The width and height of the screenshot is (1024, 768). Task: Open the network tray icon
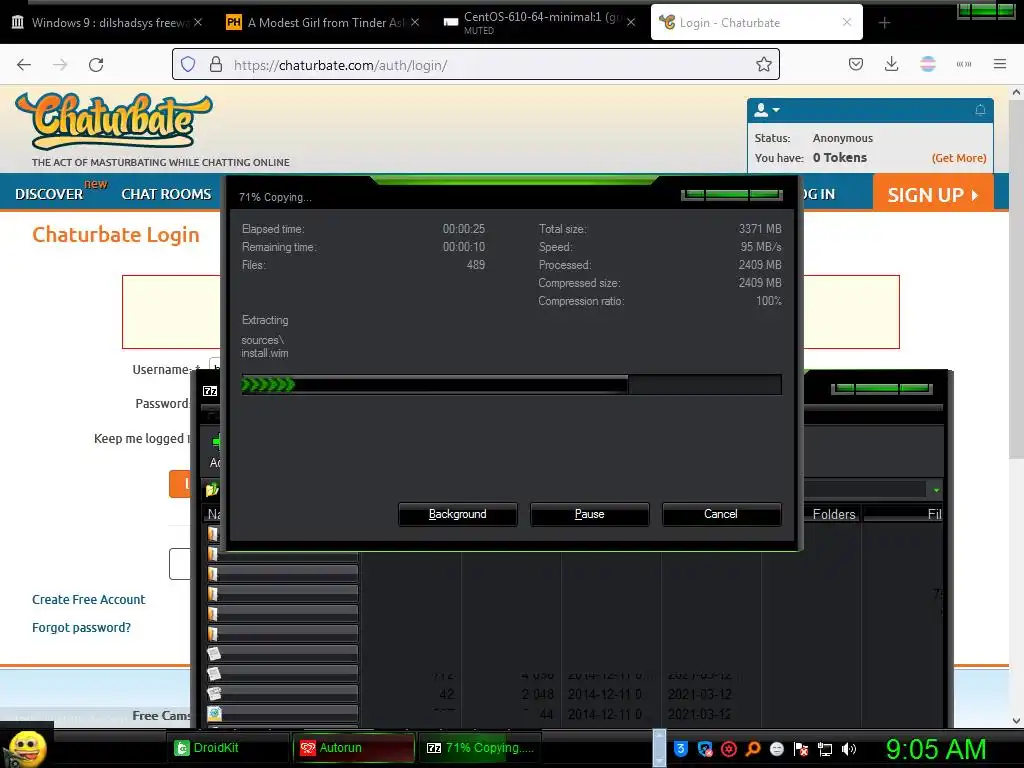click(825, 748)
